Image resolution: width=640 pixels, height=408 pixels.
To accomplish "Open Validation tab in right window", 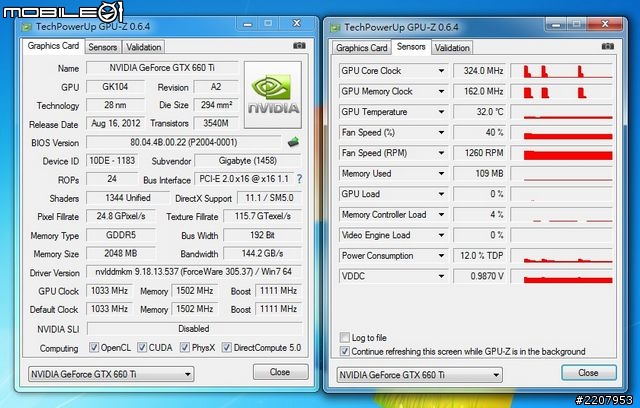I will pyautogui.click(x=452, y=48).
